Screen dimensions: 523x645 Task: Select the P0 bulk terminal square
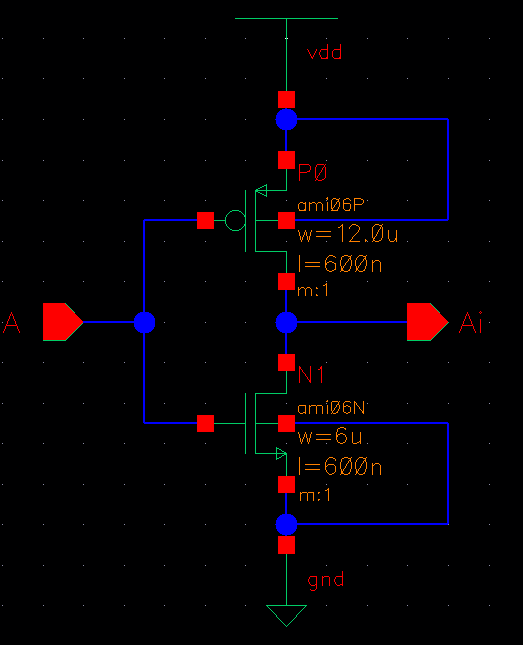[x=286, y=220]
